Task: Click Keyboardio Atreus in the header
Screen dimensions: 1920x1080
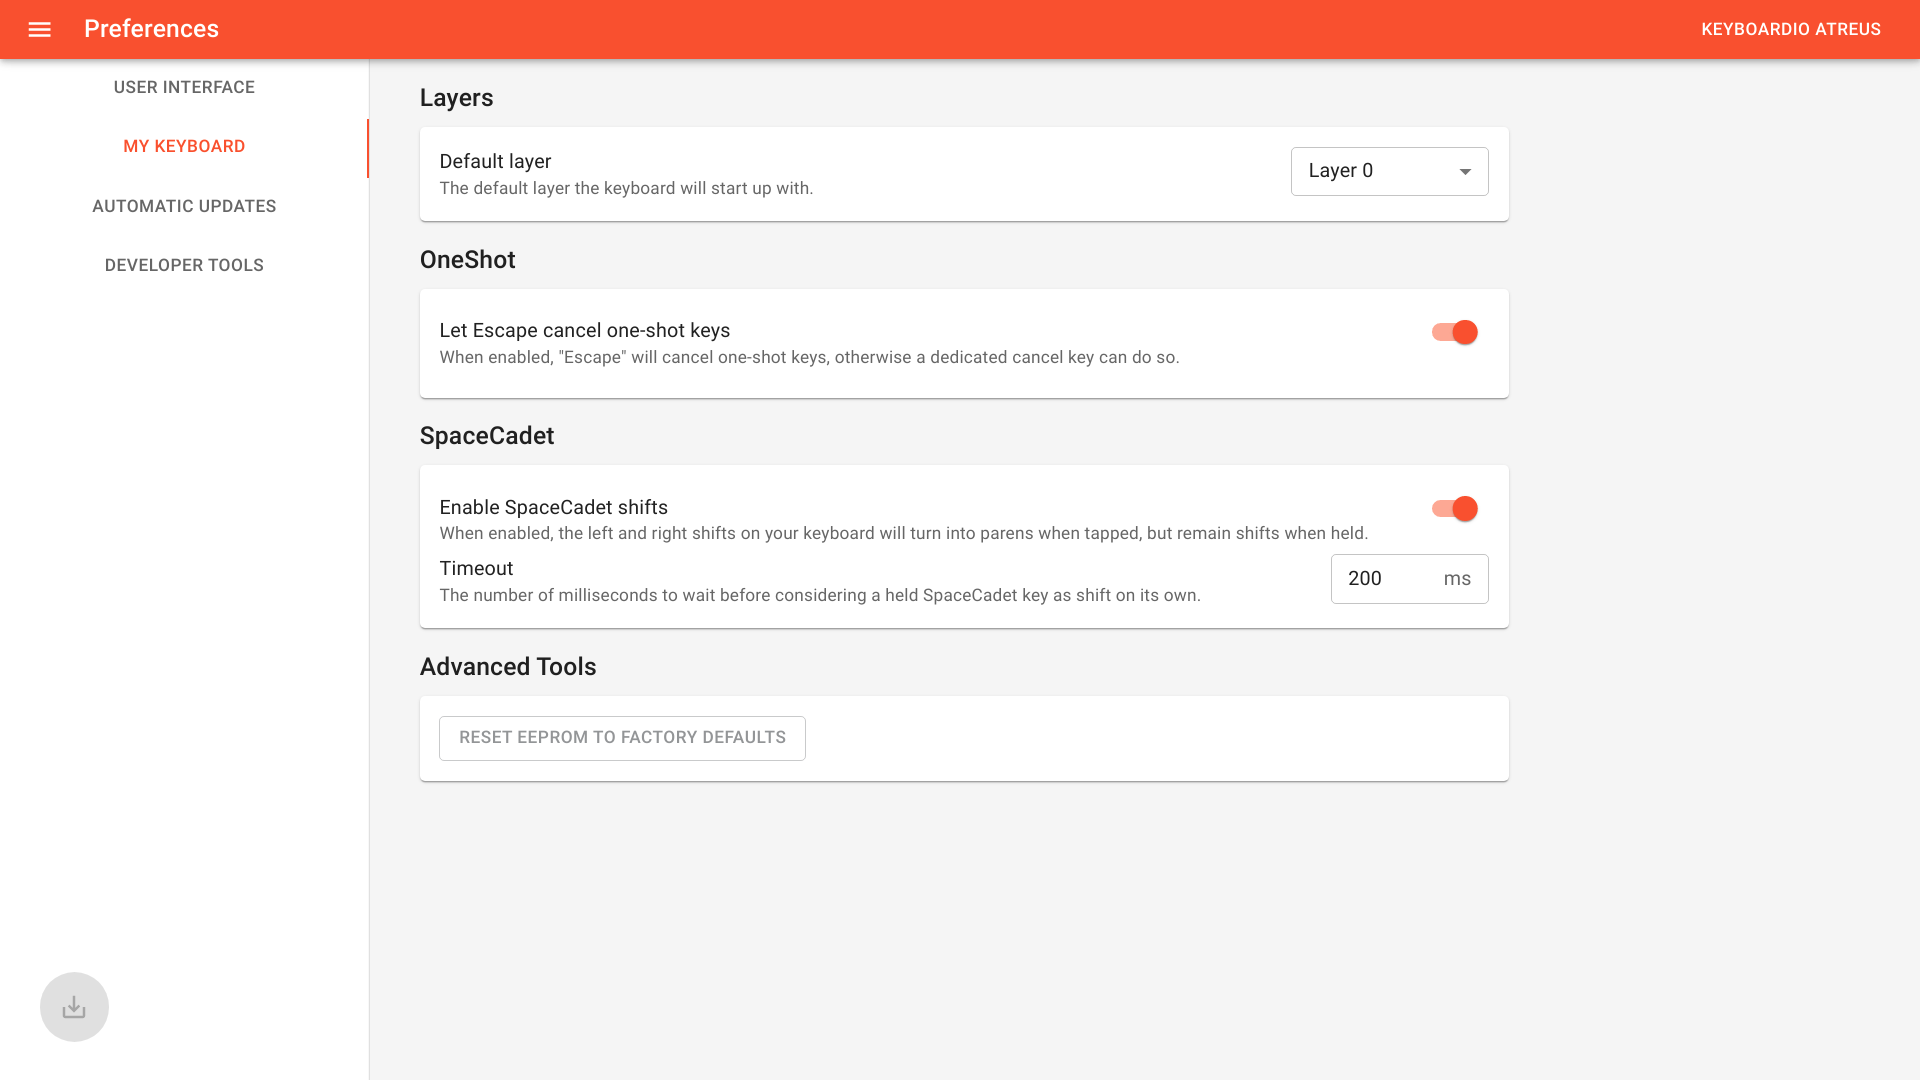Action: [1791, 29]
